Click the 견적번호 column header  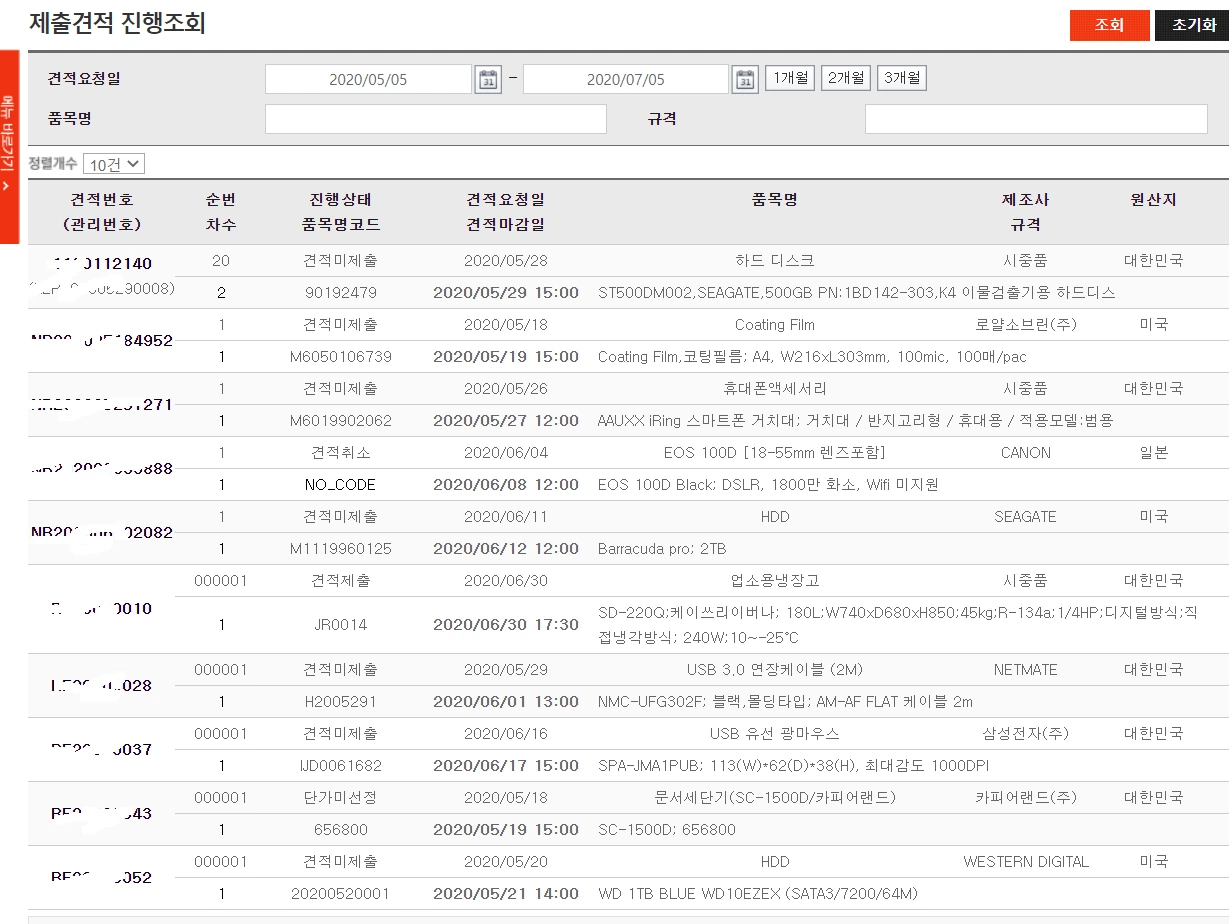[x=101, y=200]
